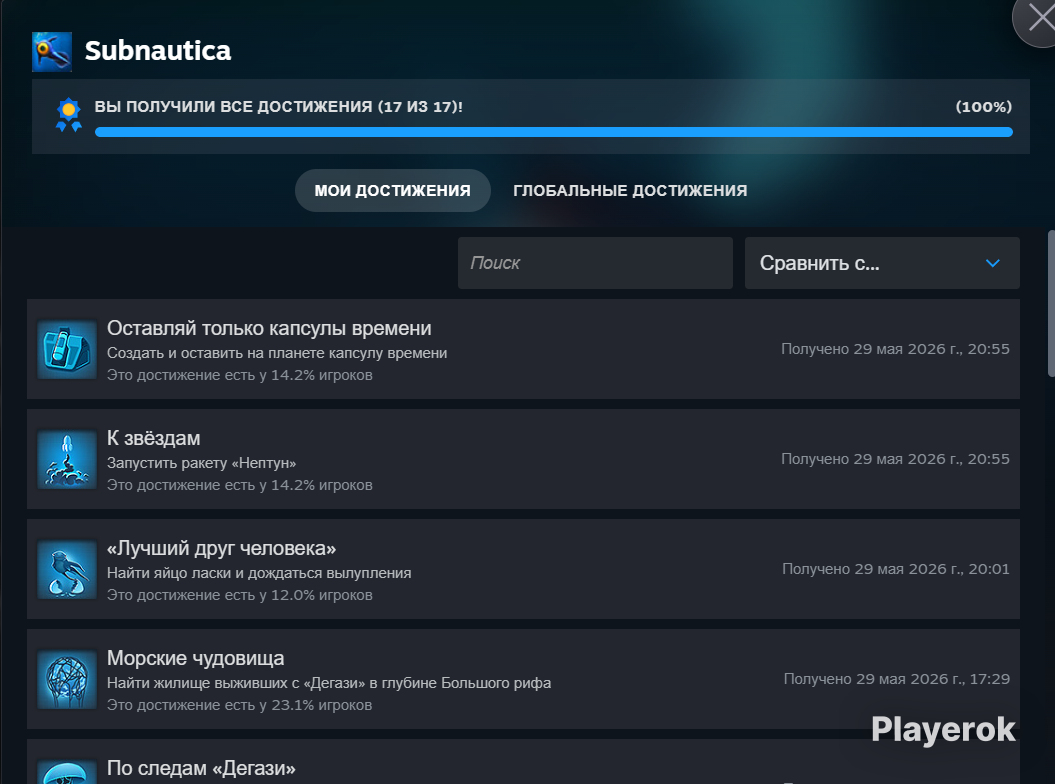This screenshot has height=784, width=1055.
Task: Click the 20:55 timestamp of time capsule achievement
Action: [896, 349]
